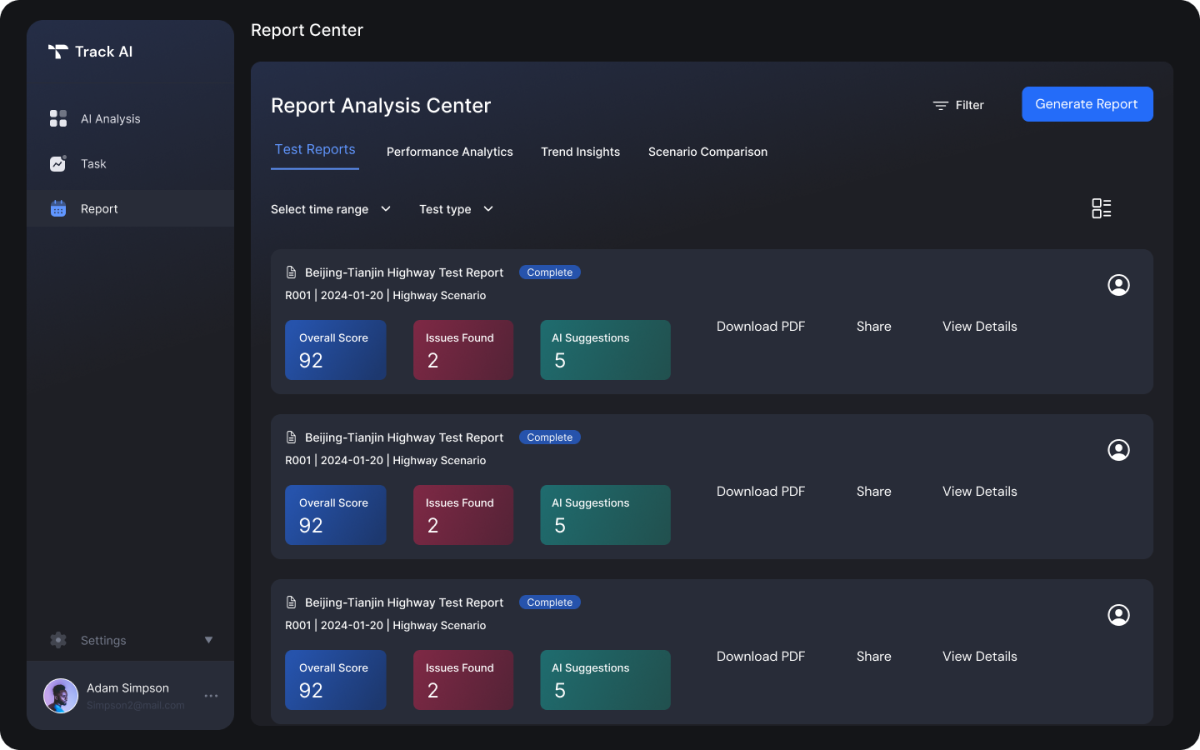Viewport: 1200px width, 750px height.
Task: Click the Report Analysis Center heading
Action: click(381, 105)
